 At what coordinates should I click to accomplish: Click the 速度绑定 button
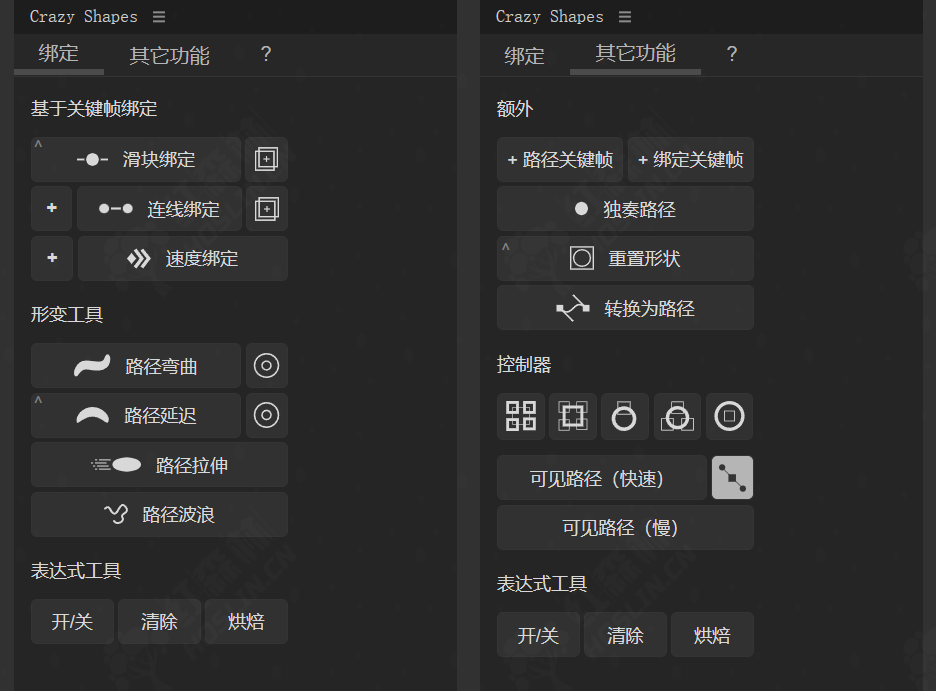pyautogui.click(x=183, y=258)
